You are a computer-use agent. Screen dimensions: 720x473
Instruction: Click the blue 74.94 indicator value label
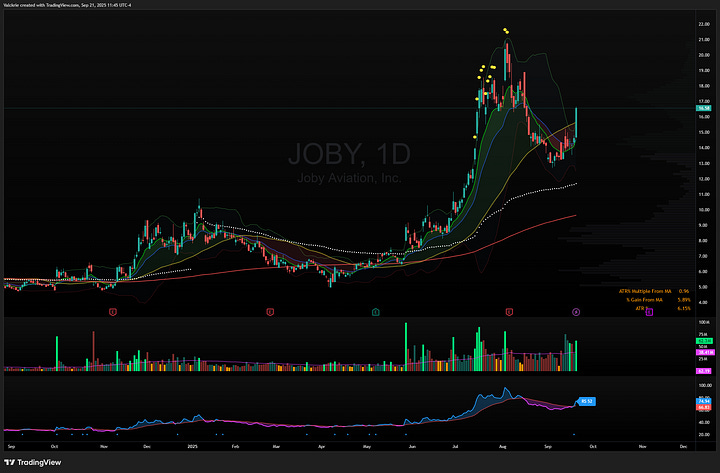point(703,401)
